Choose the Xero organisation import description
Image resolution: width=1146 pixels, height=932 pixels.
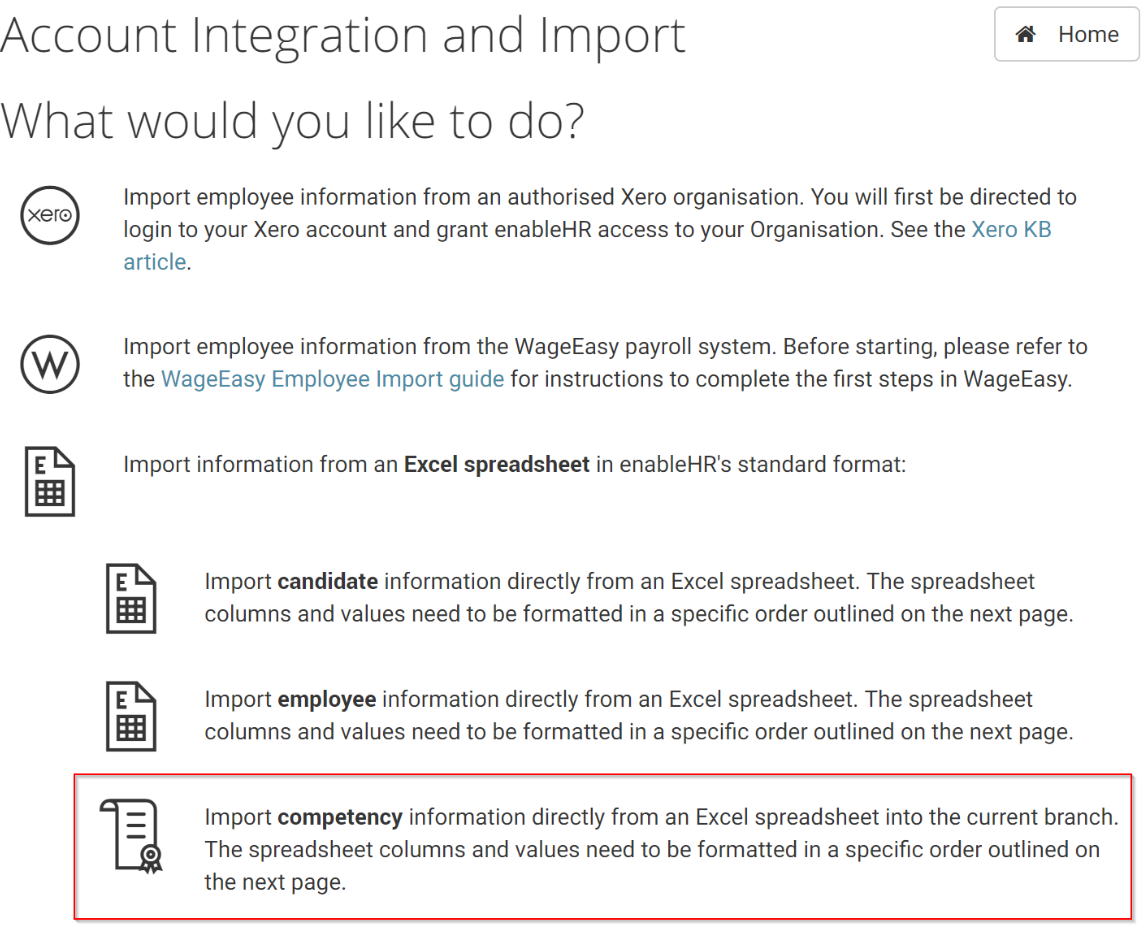[x=599, y=230]
